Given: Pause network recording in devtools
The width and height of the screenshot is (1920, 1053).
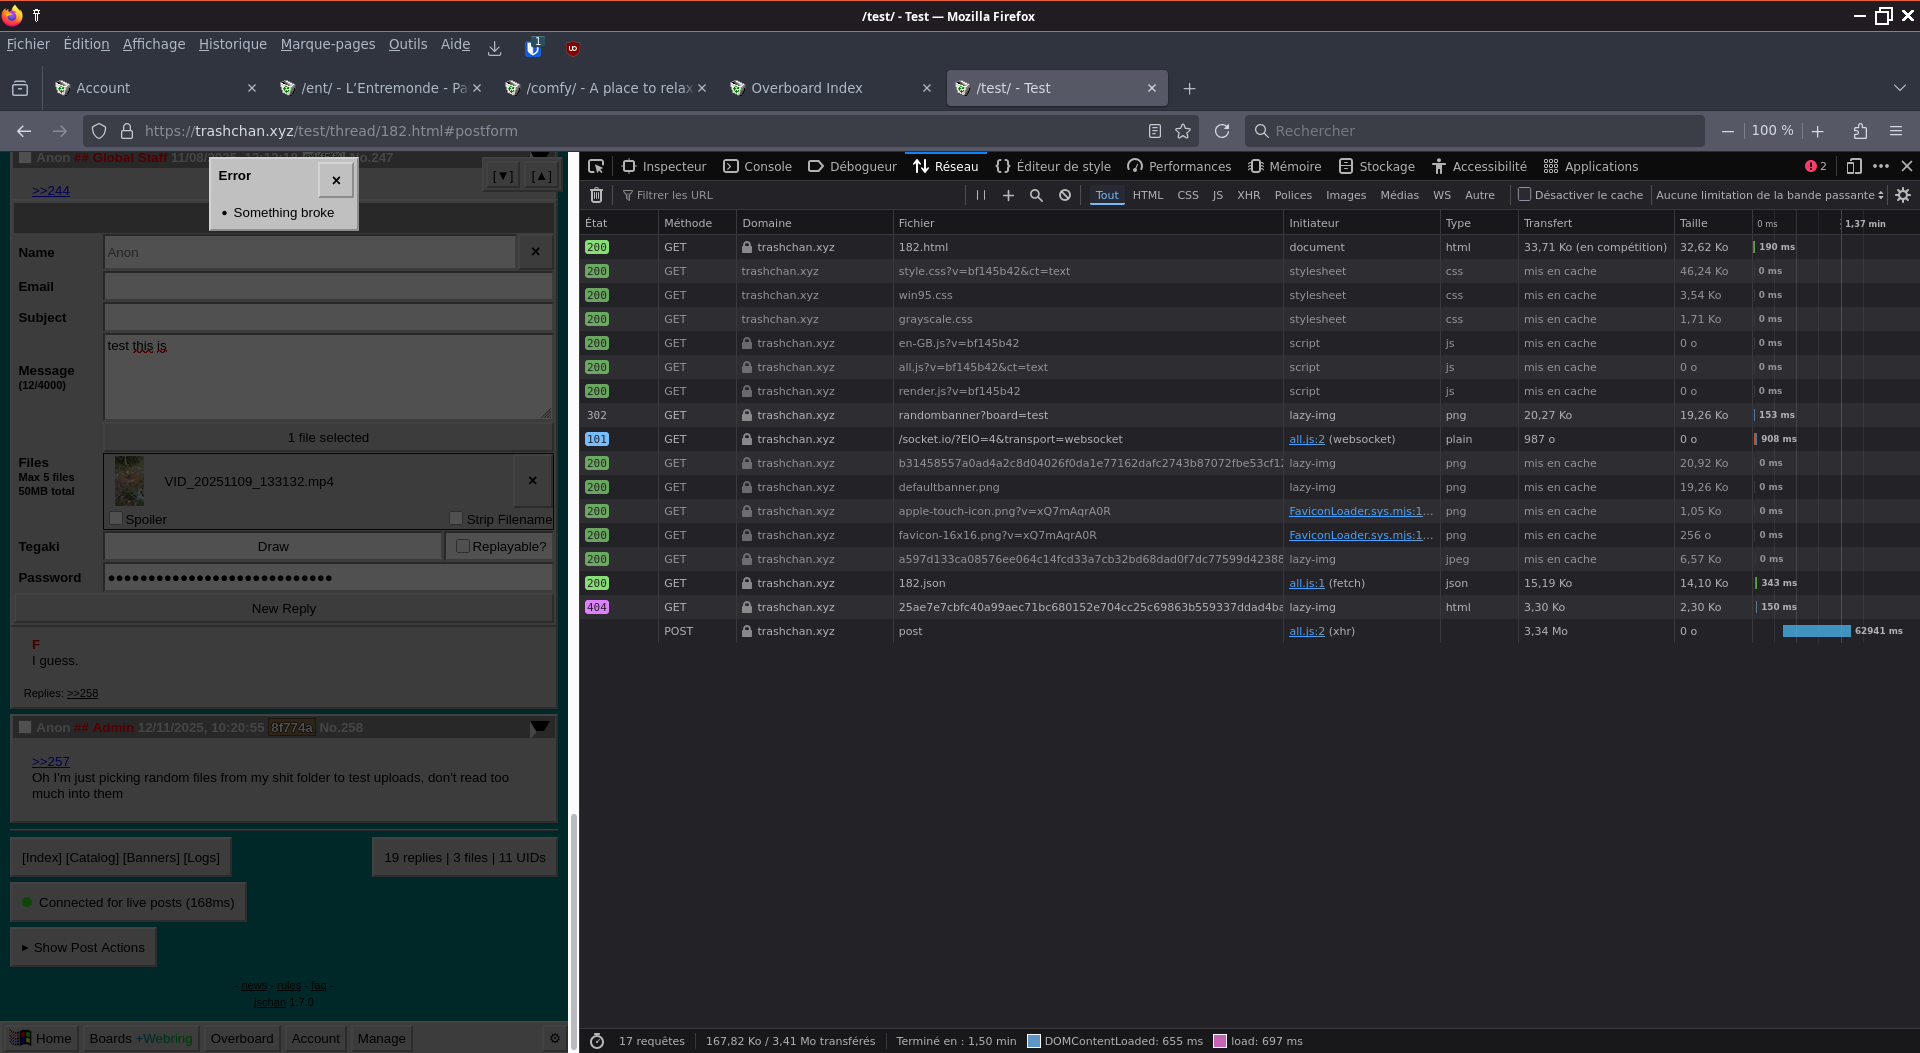Looking at the screenshot, I should [x=980, y=195].
